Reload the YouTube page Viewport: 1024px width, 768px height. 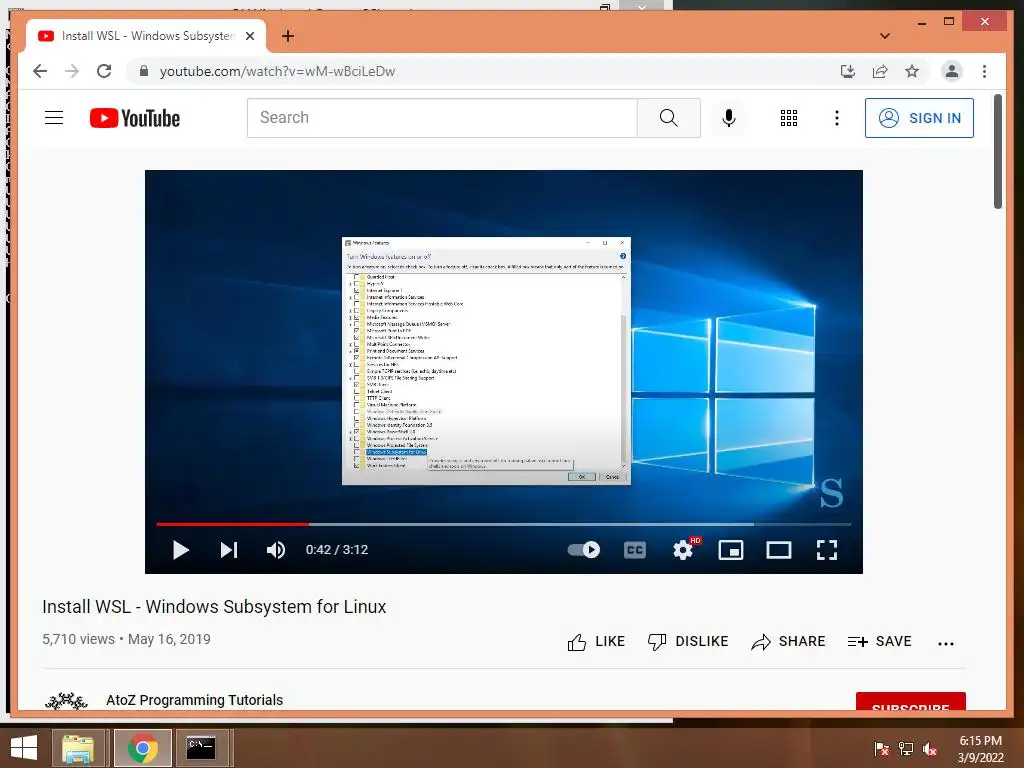[104, 71]
